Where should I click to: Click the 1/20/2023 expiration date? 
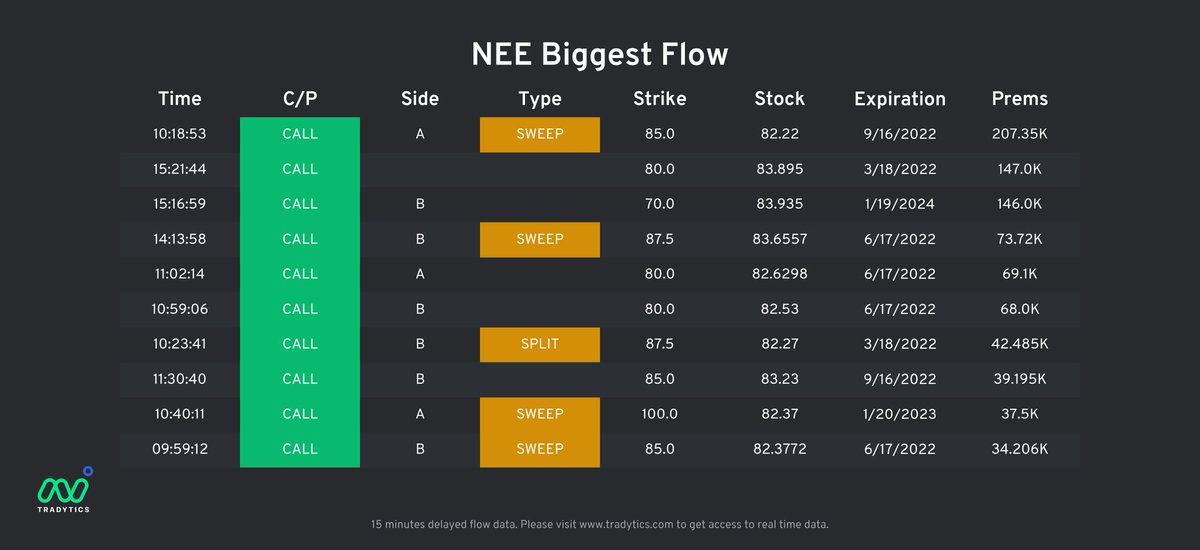900,414
